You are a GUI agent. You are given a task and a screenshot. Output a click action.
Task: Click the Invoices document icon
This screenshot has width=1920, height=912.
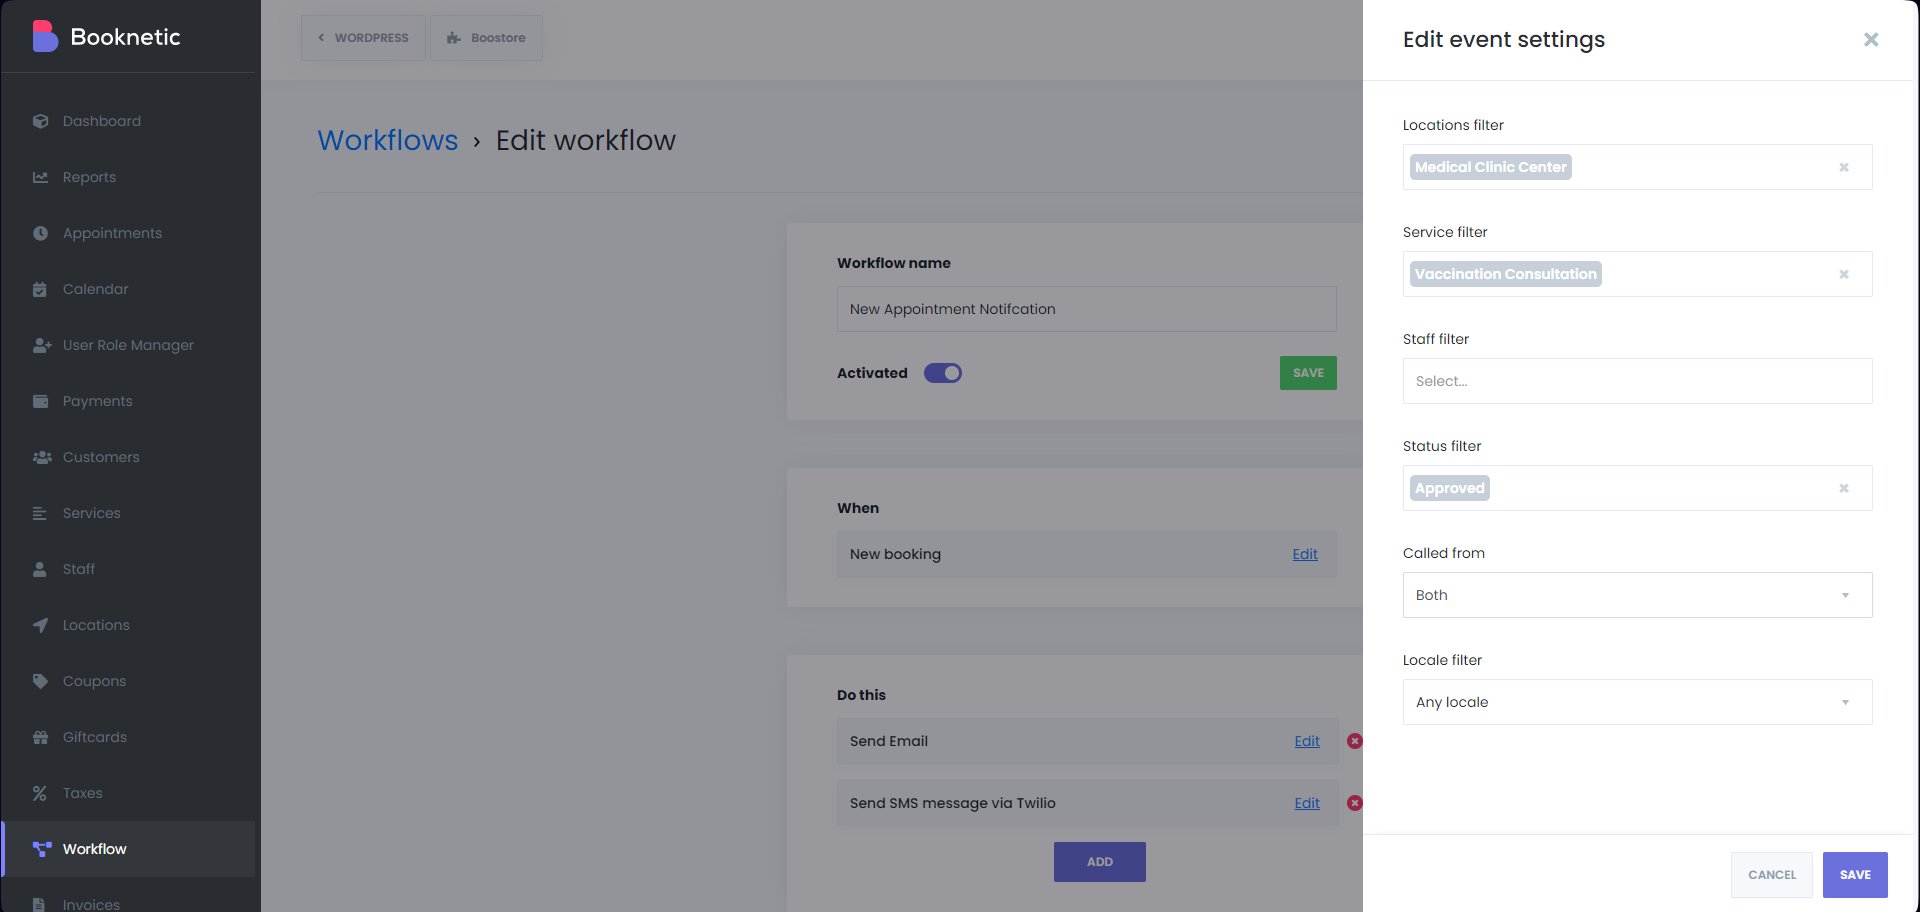pyautogui.click(x=40, y=904)
